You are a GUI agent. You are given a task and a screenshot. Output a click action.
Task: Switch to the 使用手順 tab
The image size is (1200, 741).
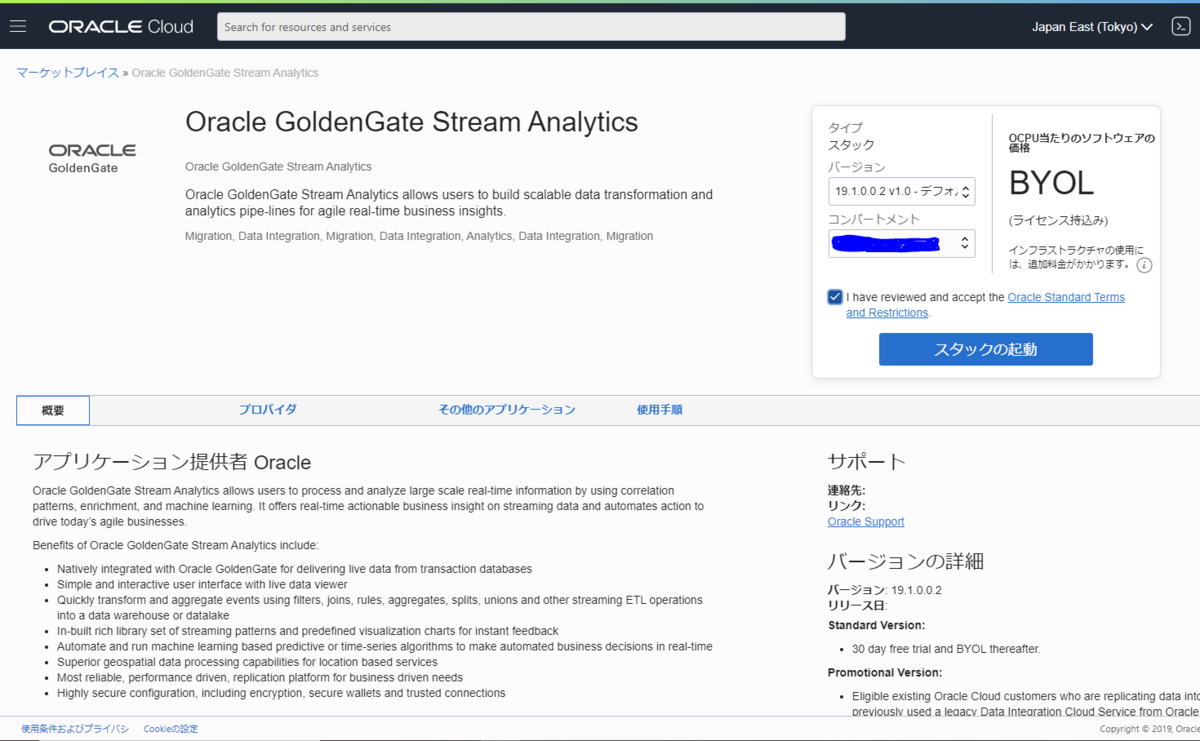(x=659, y=409)
